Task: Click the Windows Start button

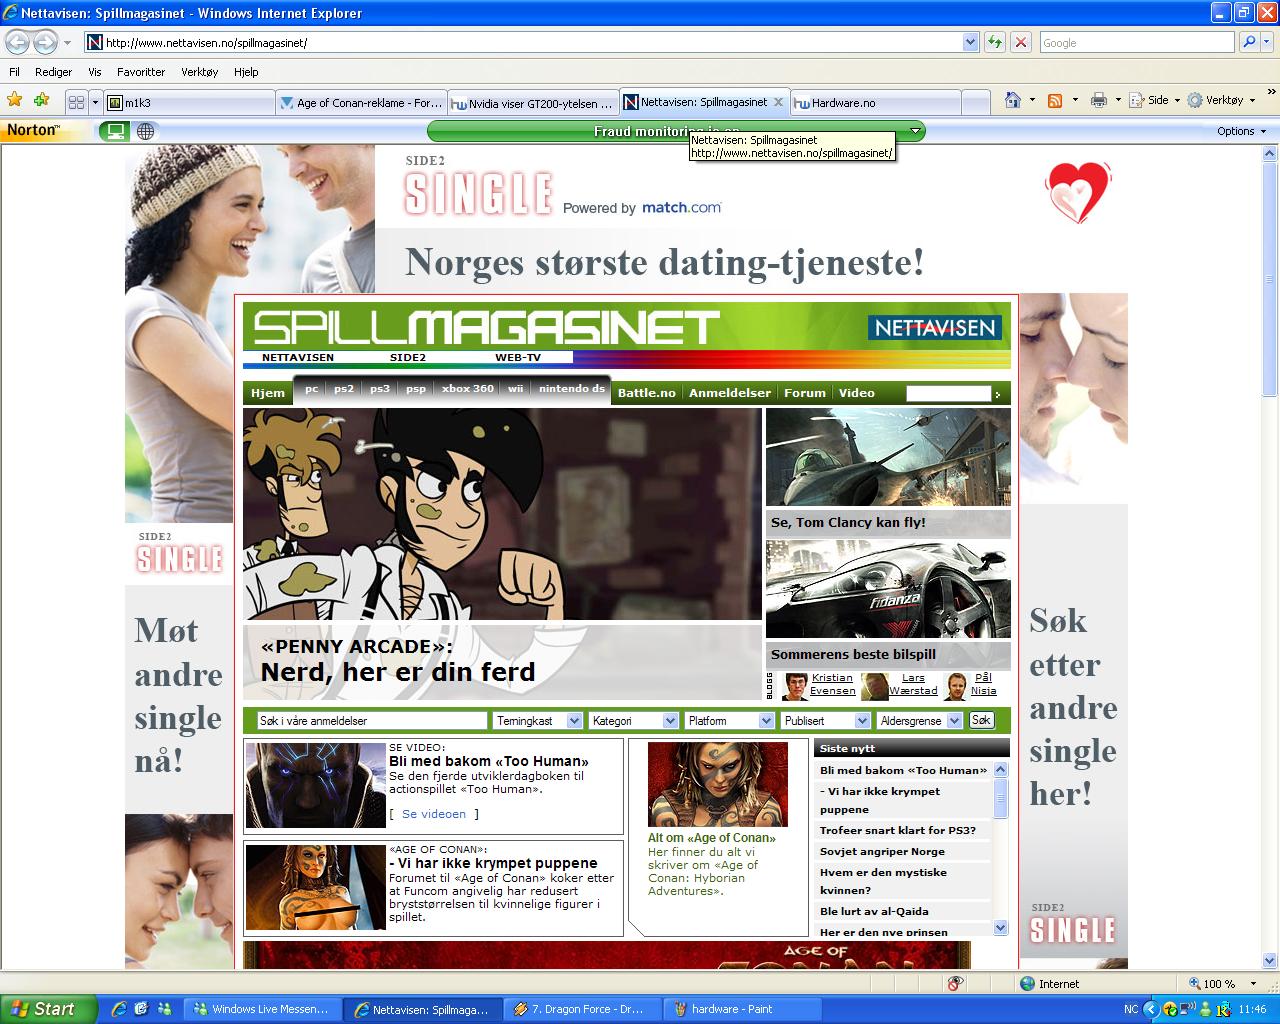Action: tap(49, 1009)
